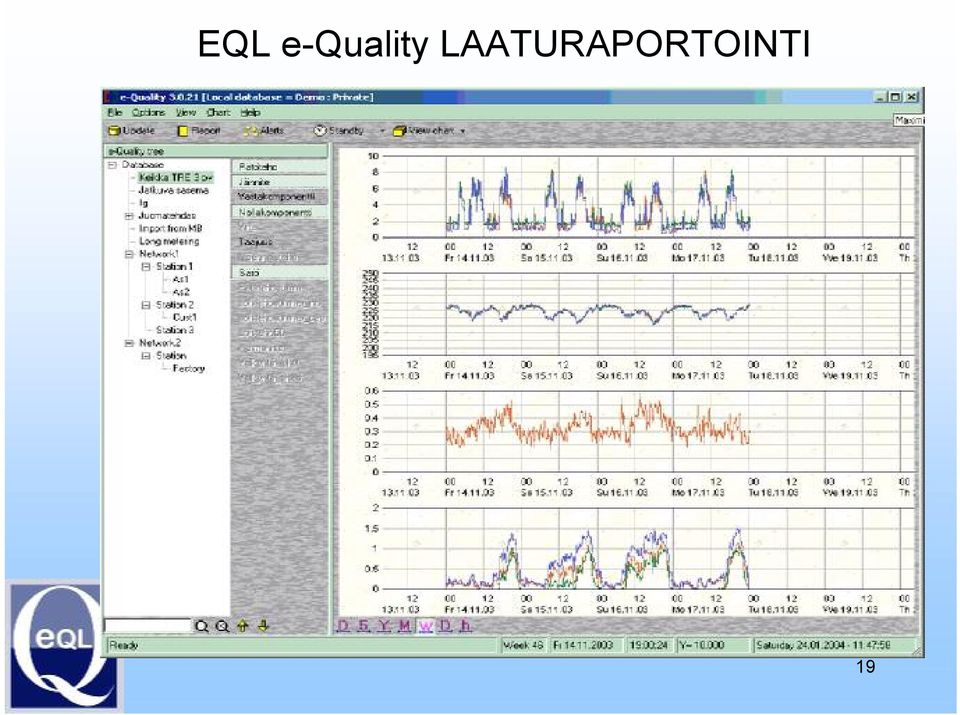960x715 pixels.
Task: Collapse the Network2 branch
Action: 129,343
